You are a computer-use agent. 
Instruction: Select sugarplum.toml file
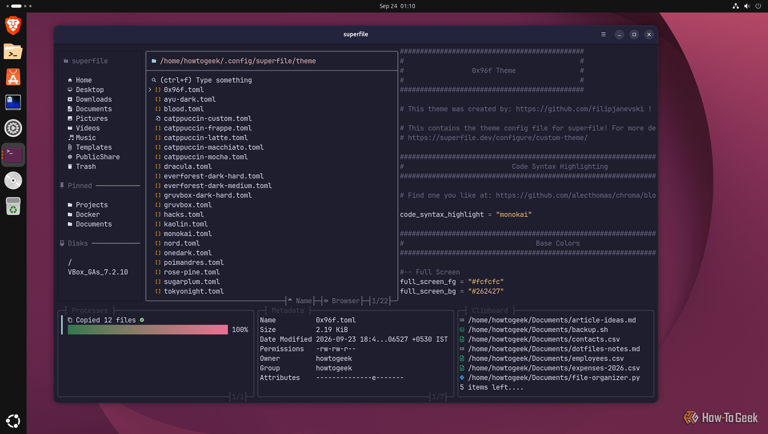192,282
